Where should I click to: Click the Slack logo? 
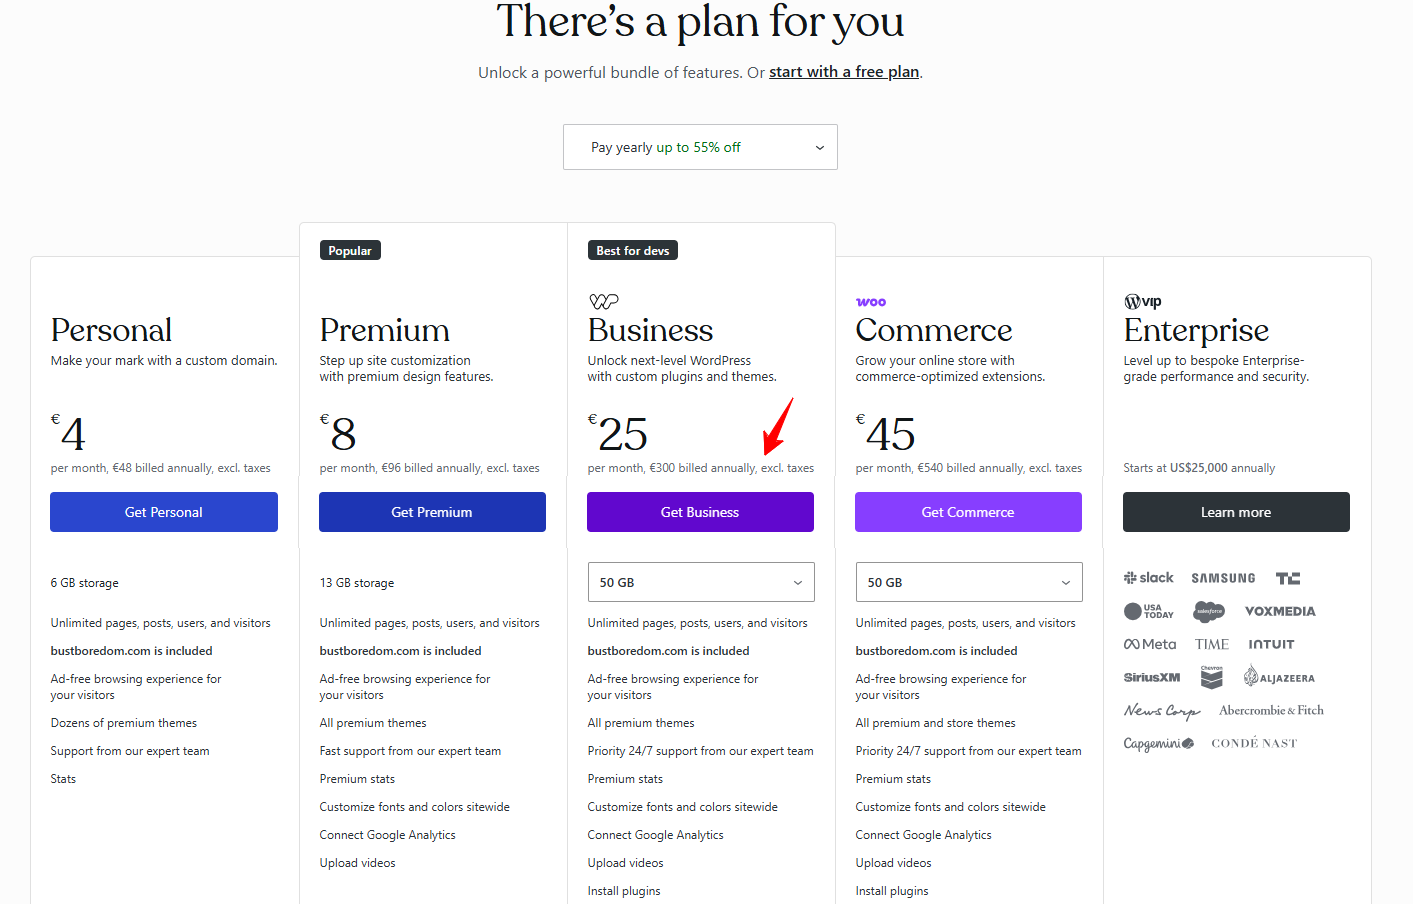tap(1149, 578)
